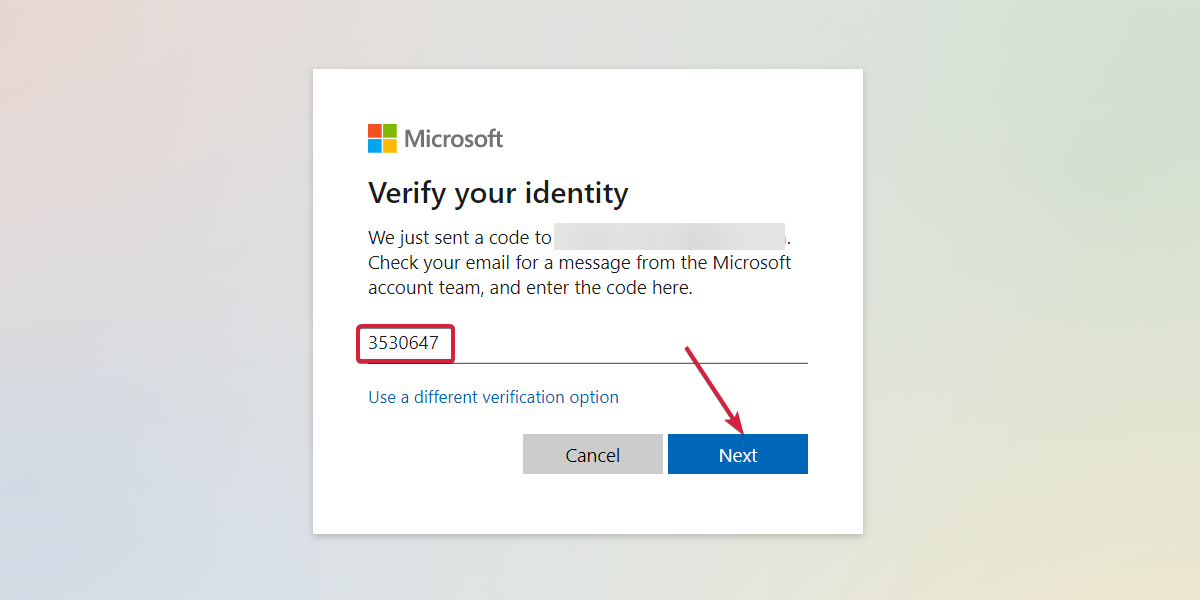Image resolution: width=1200 pixels, height=600 pixels.
Task: Click the "Check your email for a message" line
Action: click(x=579, y=263)
